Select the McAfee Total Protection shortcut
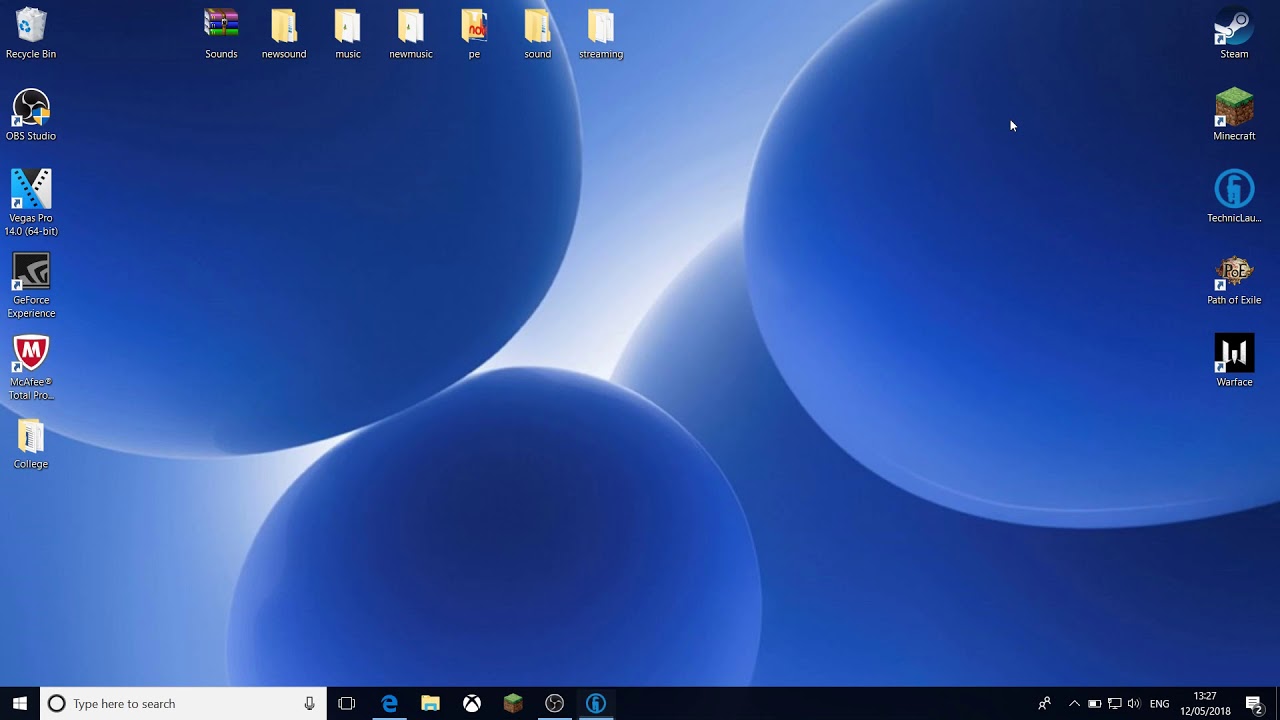The image size is (1280, 720). [31, 367]
